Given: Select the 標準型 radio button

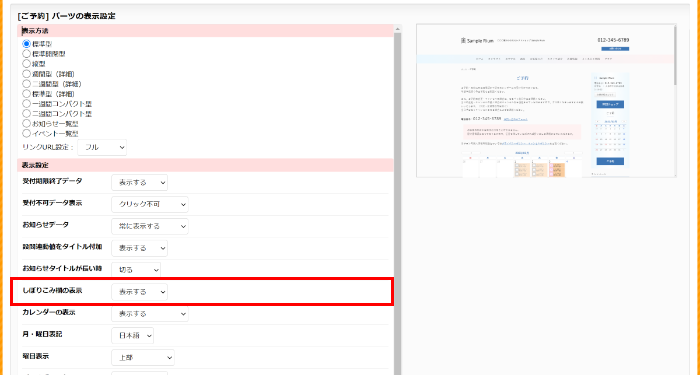Looking at the screenshot, I should [x=26, y=44].
